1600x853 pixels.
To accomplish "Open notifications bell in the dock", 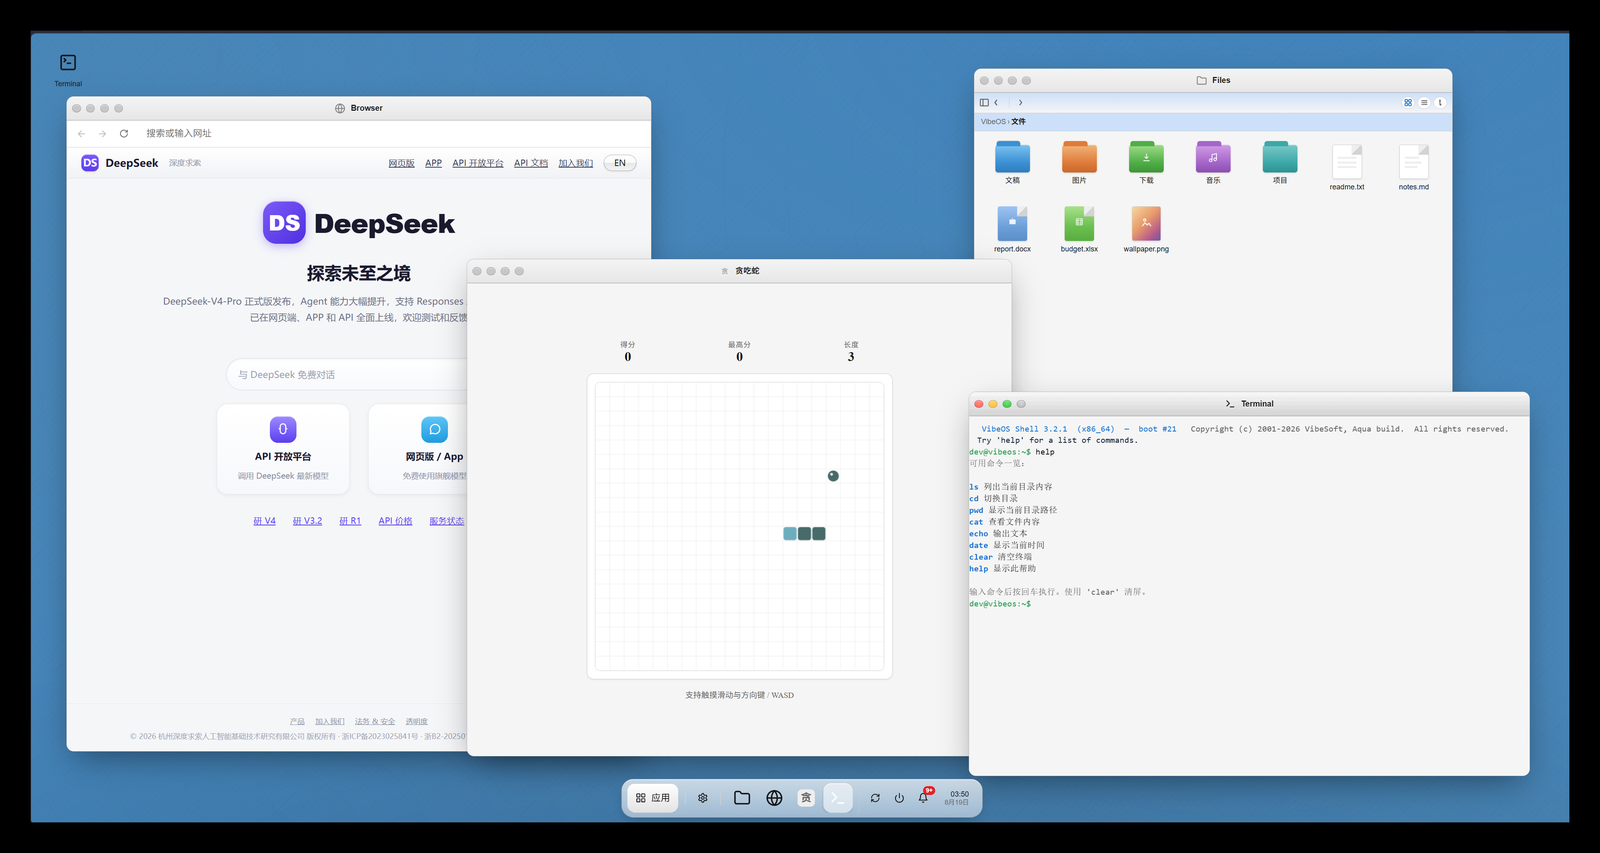I will coord(923,798).
